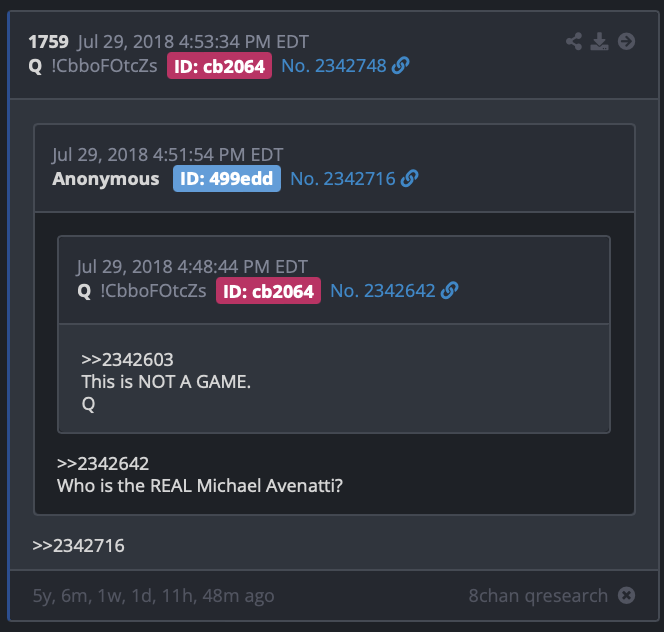Follow the >>2342716 reply reference

[x=78, y=546]
